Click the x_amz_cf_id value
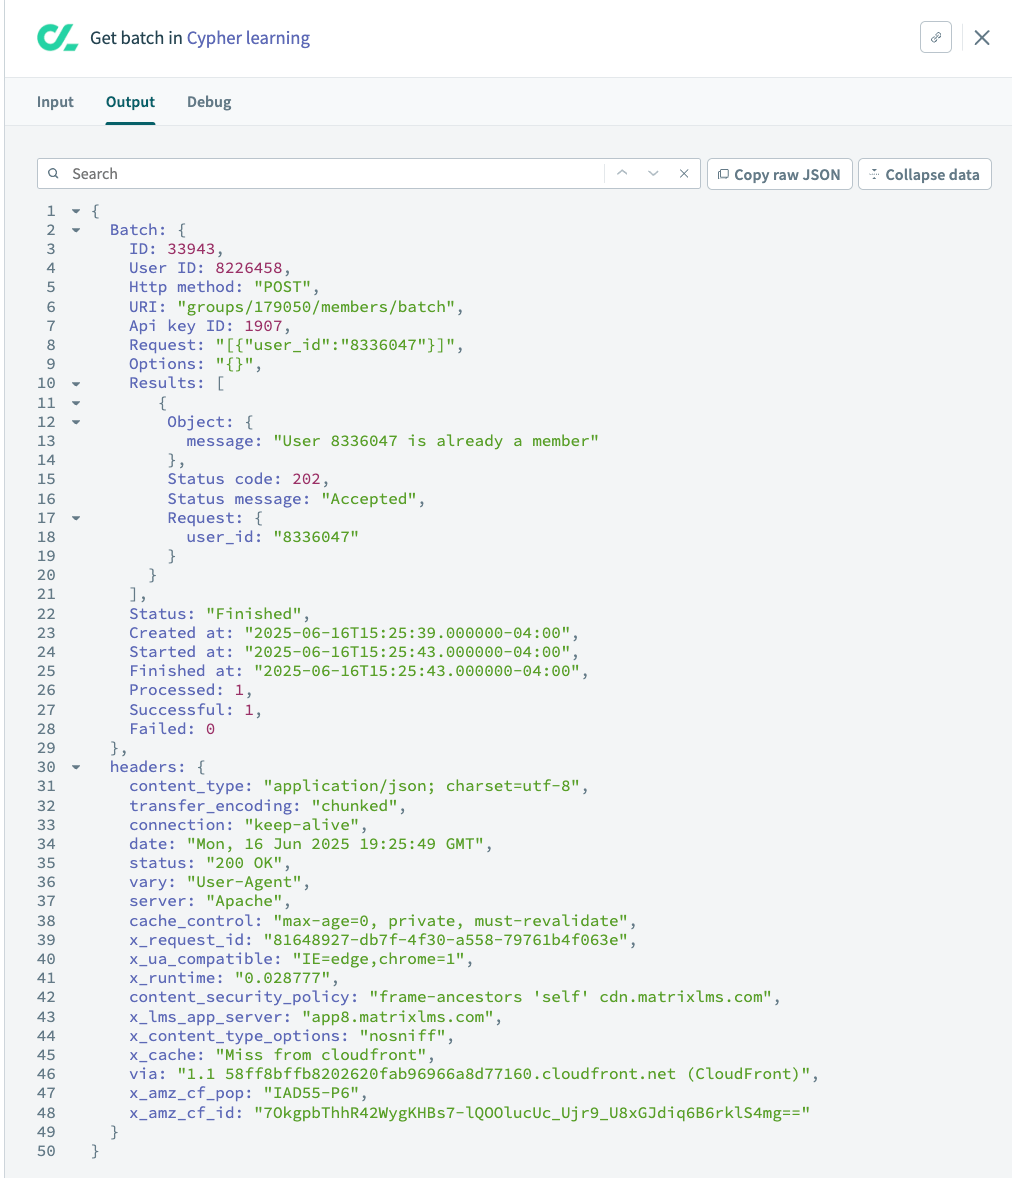This screenshot has width=1012, height=1178. 532,1113
